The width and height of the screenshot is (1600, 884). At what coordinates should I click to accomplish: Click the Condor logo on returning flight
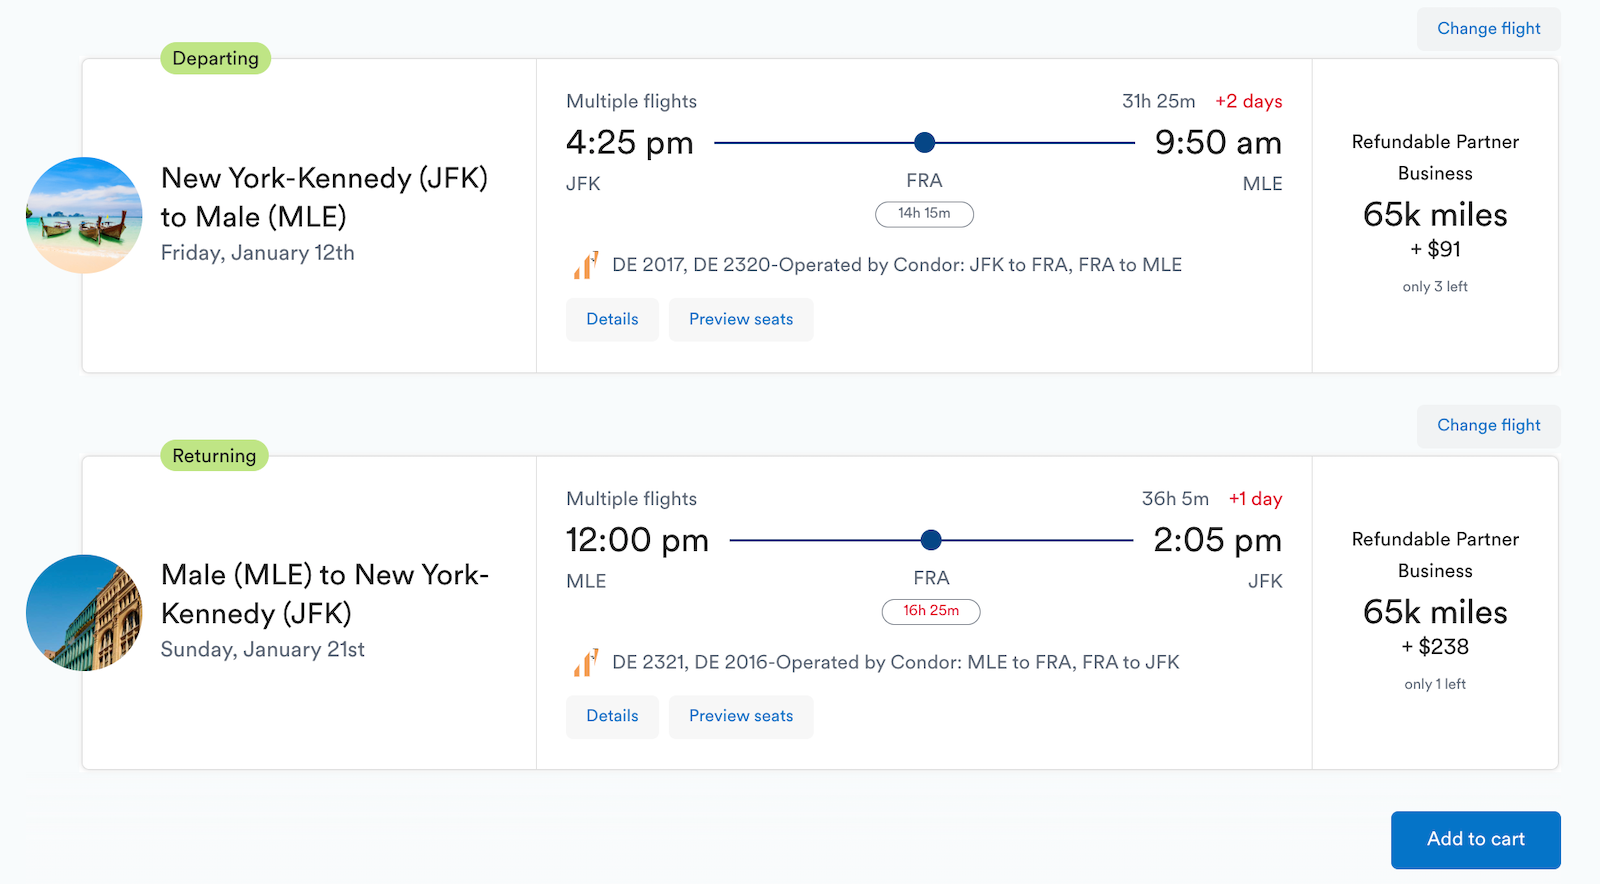(587, 662)
